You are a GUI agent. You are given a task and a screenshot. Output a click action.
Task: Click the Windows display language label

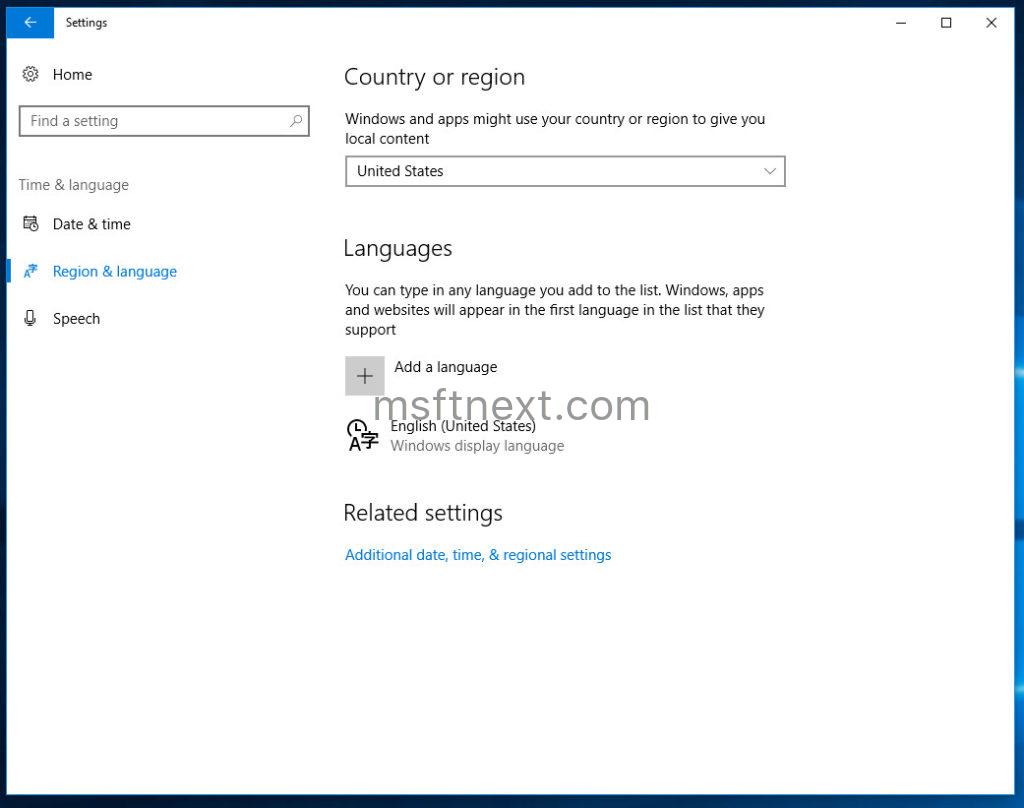tap(477, 446)
